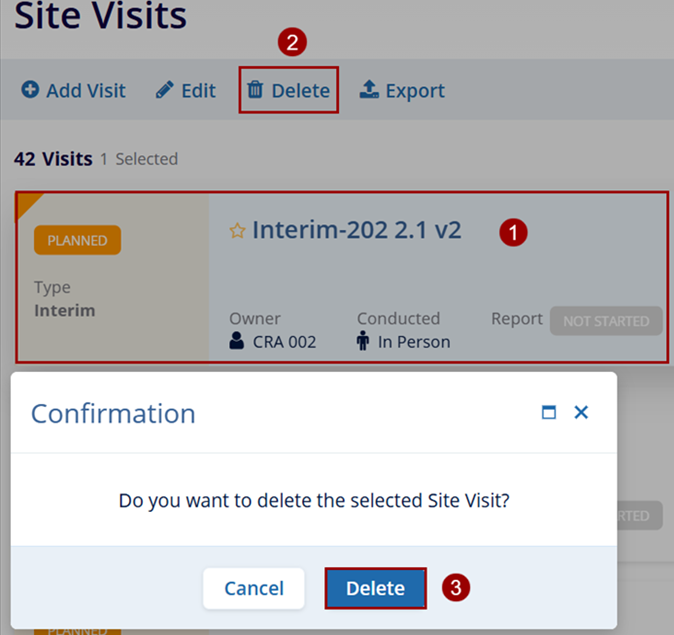The image size is (674, 635).
Task: Click the orange PLANNED status badge
Action: pos(77,240)
